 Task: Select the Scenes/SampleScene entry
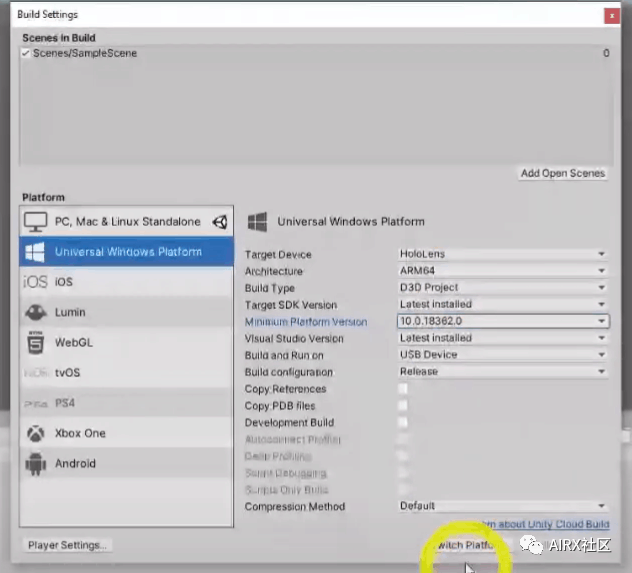(316, 53)
